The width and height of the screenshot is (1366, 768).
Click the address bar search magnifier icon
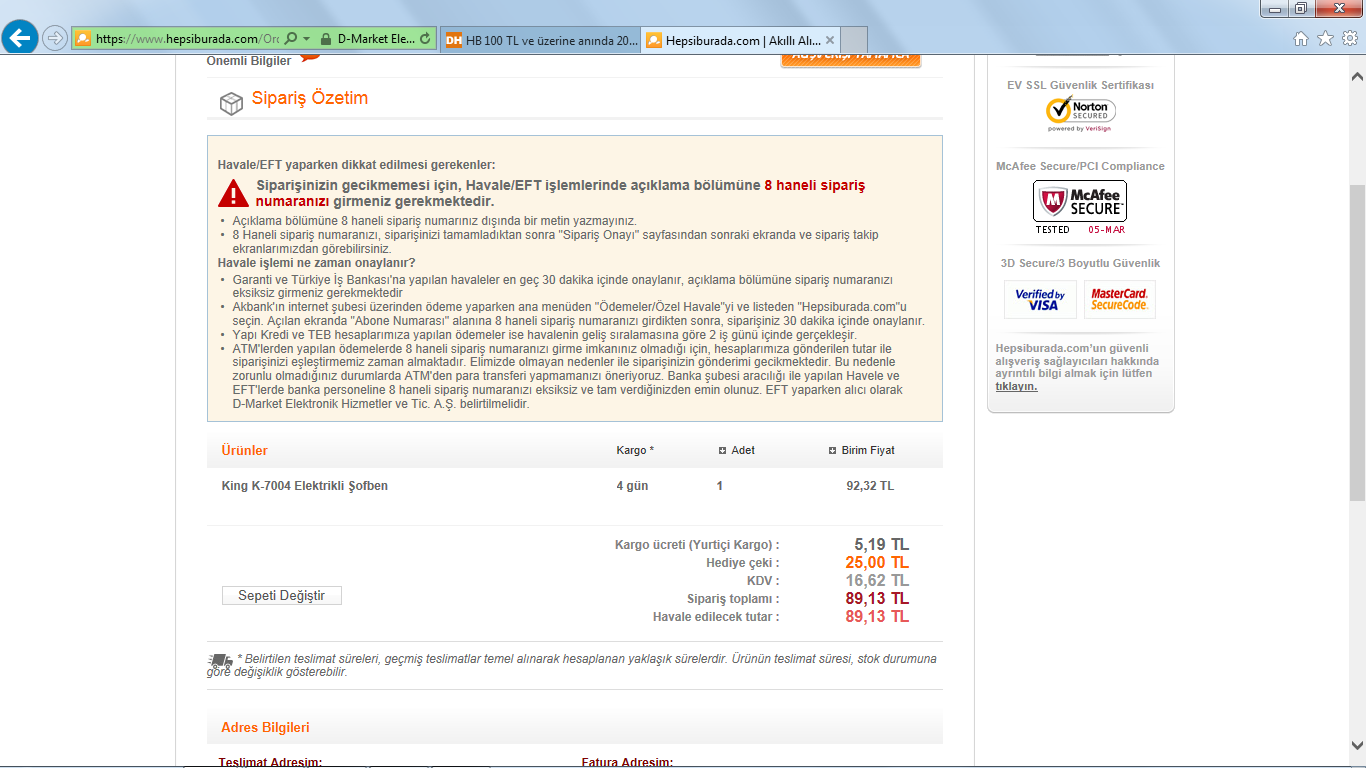tap(291, 39)
